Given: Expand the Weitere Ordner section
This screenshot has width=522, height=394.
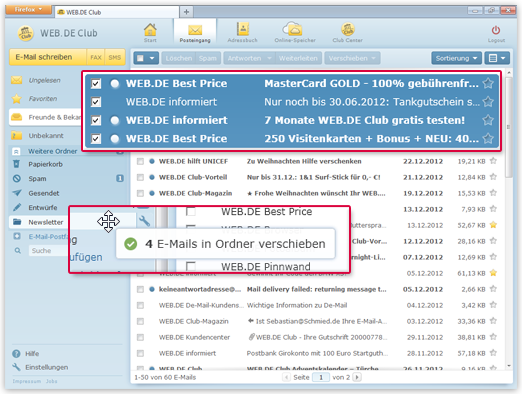Looking at the screenshot, I should point(52,151).
